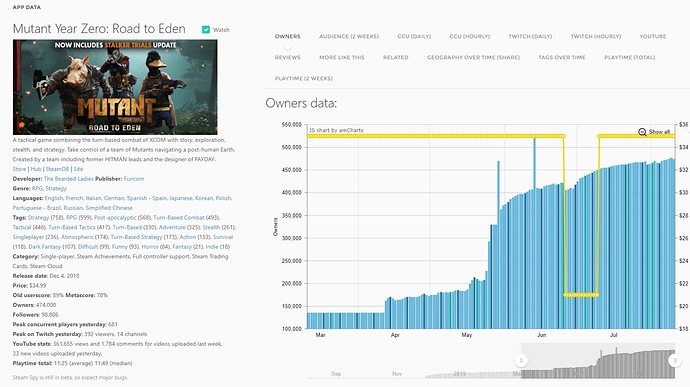Click the right chart scrollbar handle

click(675, 361)
